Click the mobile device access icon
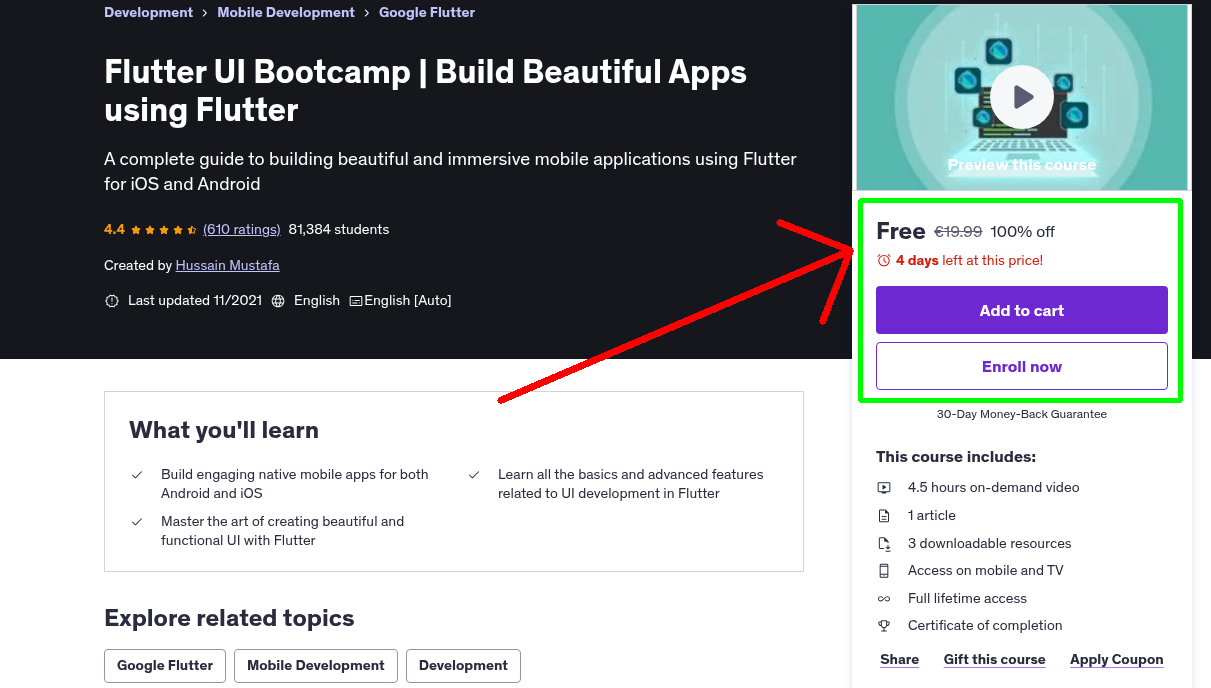1211x688 pixels. tap(884, 571)
